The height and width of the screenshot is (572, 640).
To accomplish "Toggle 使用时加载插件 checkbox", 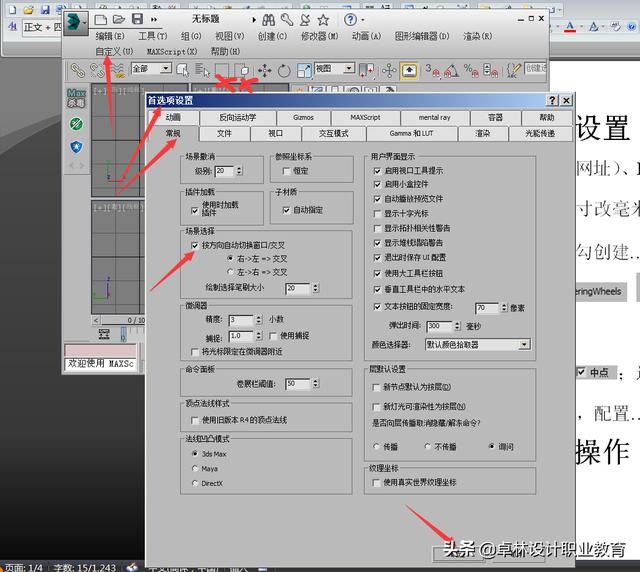I will 195,210.
